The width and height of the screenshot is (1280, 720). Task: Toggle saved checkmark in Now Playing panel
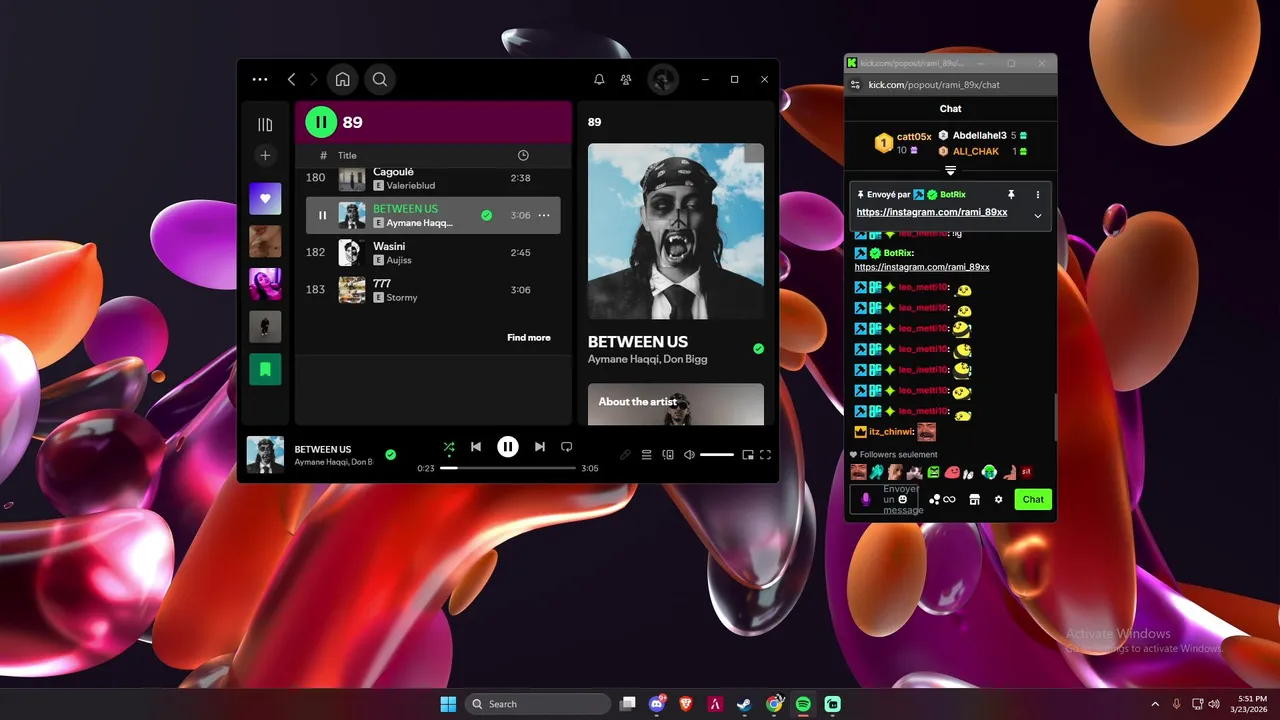tap(758, 349)
